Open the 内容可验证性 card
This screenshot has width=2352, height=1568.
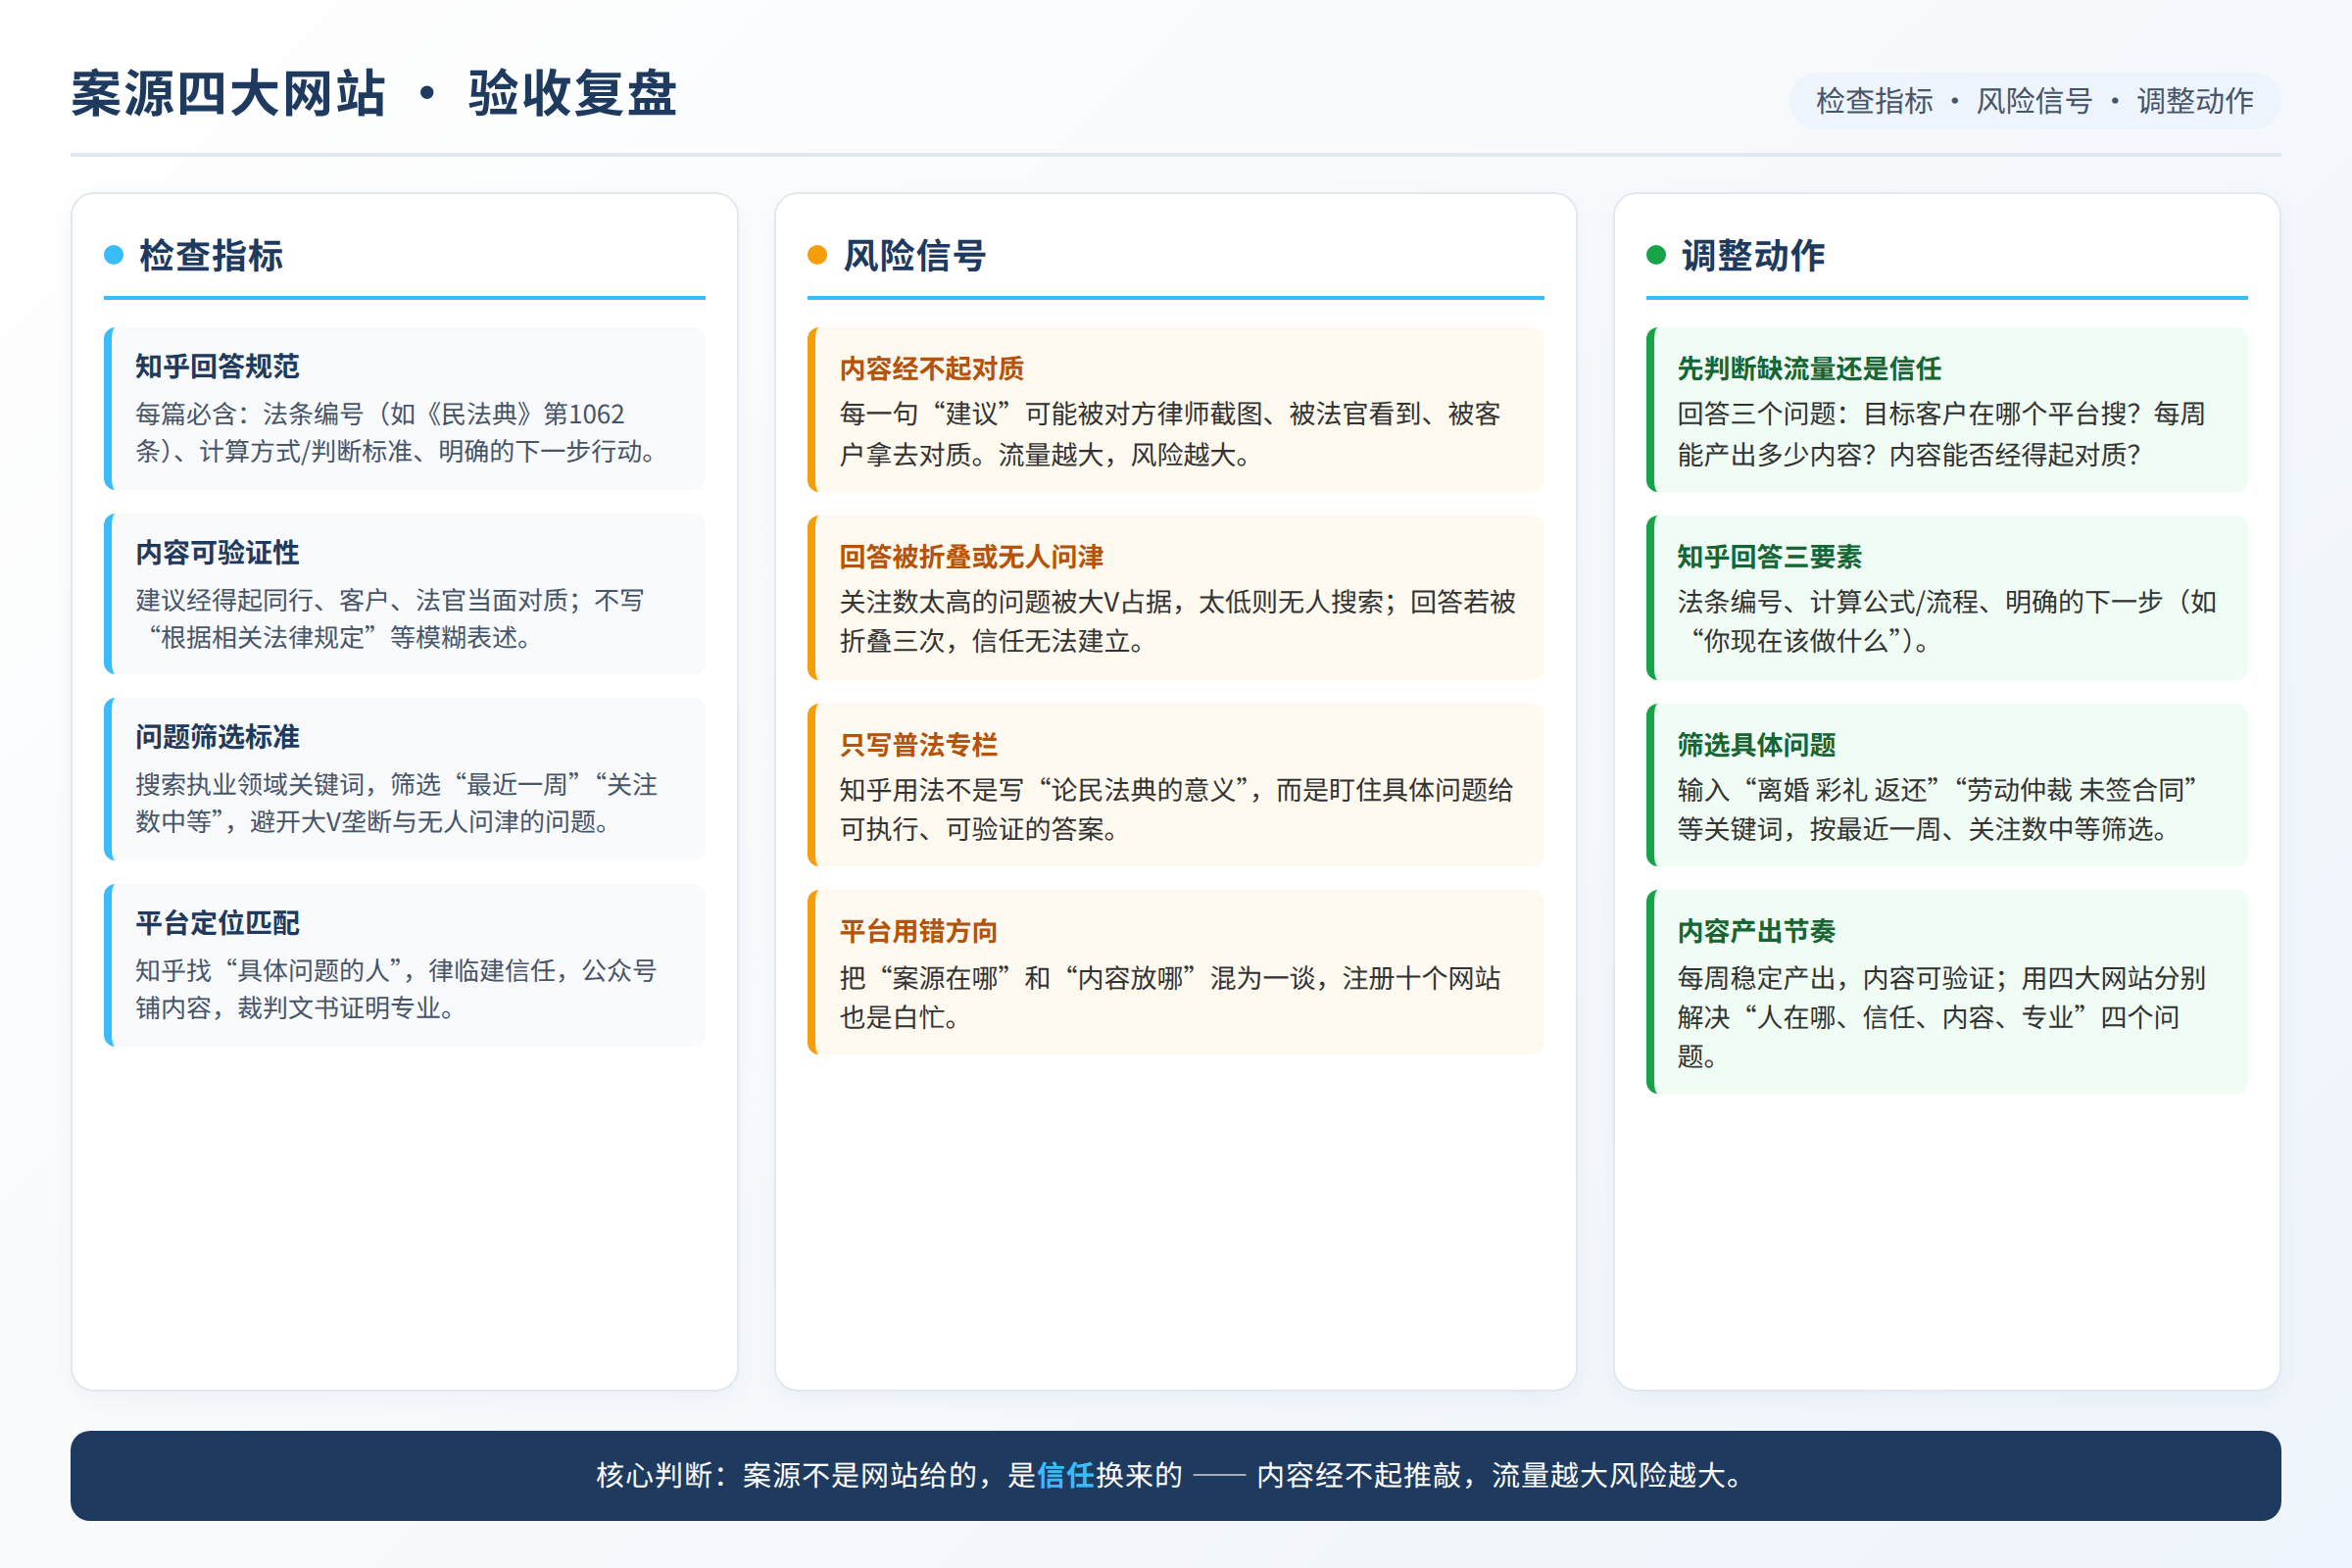pyautogui.click(x=405, y=594)
